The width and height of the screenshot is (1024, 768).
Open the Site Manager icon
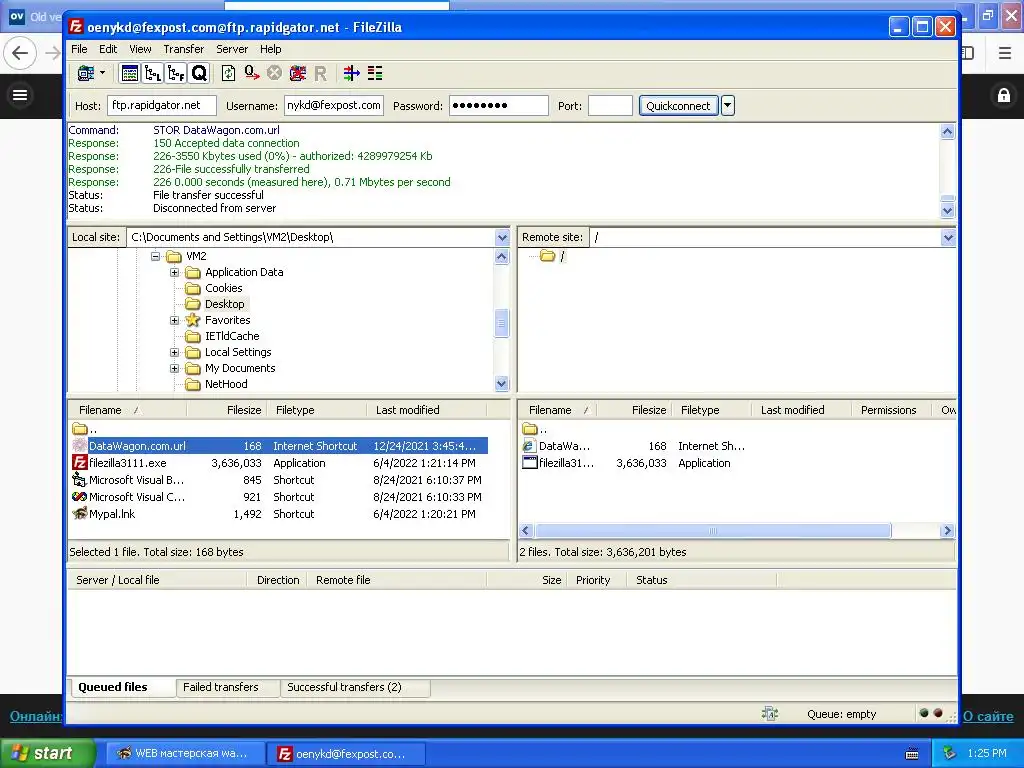pos(86,73)
